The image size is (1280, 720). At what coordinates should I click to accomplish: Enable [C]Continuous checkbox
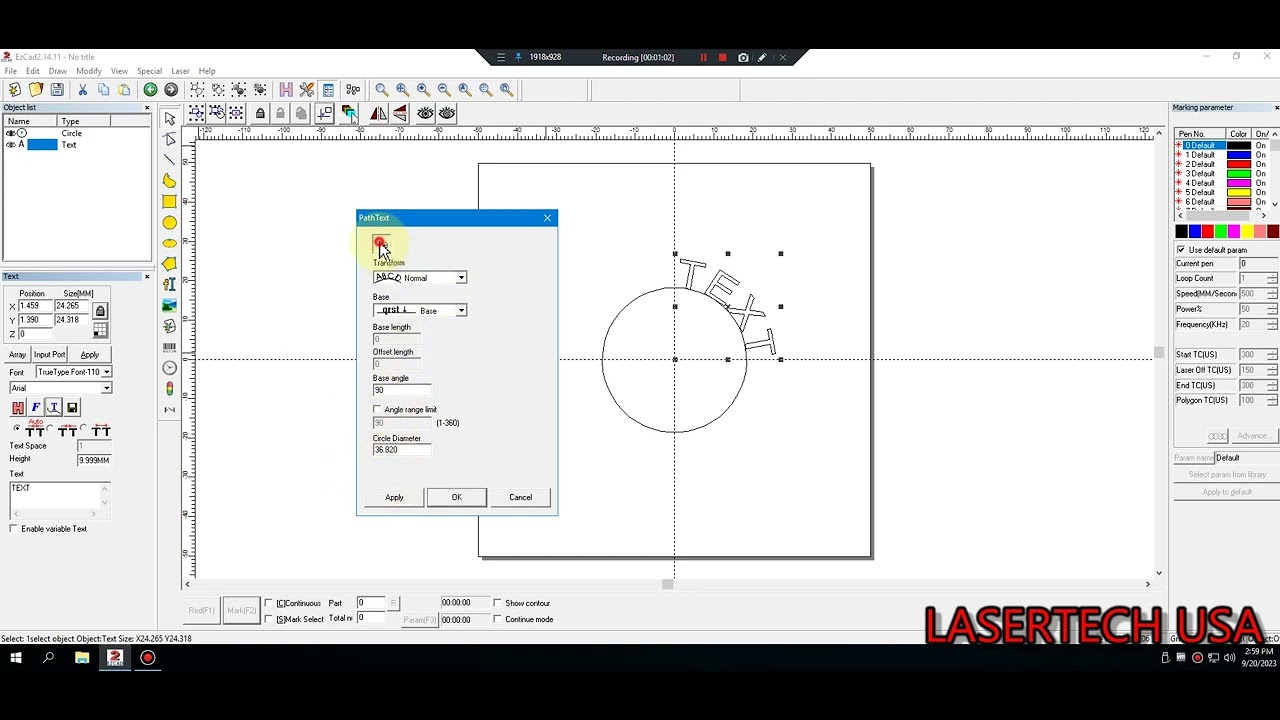point(268,604)
